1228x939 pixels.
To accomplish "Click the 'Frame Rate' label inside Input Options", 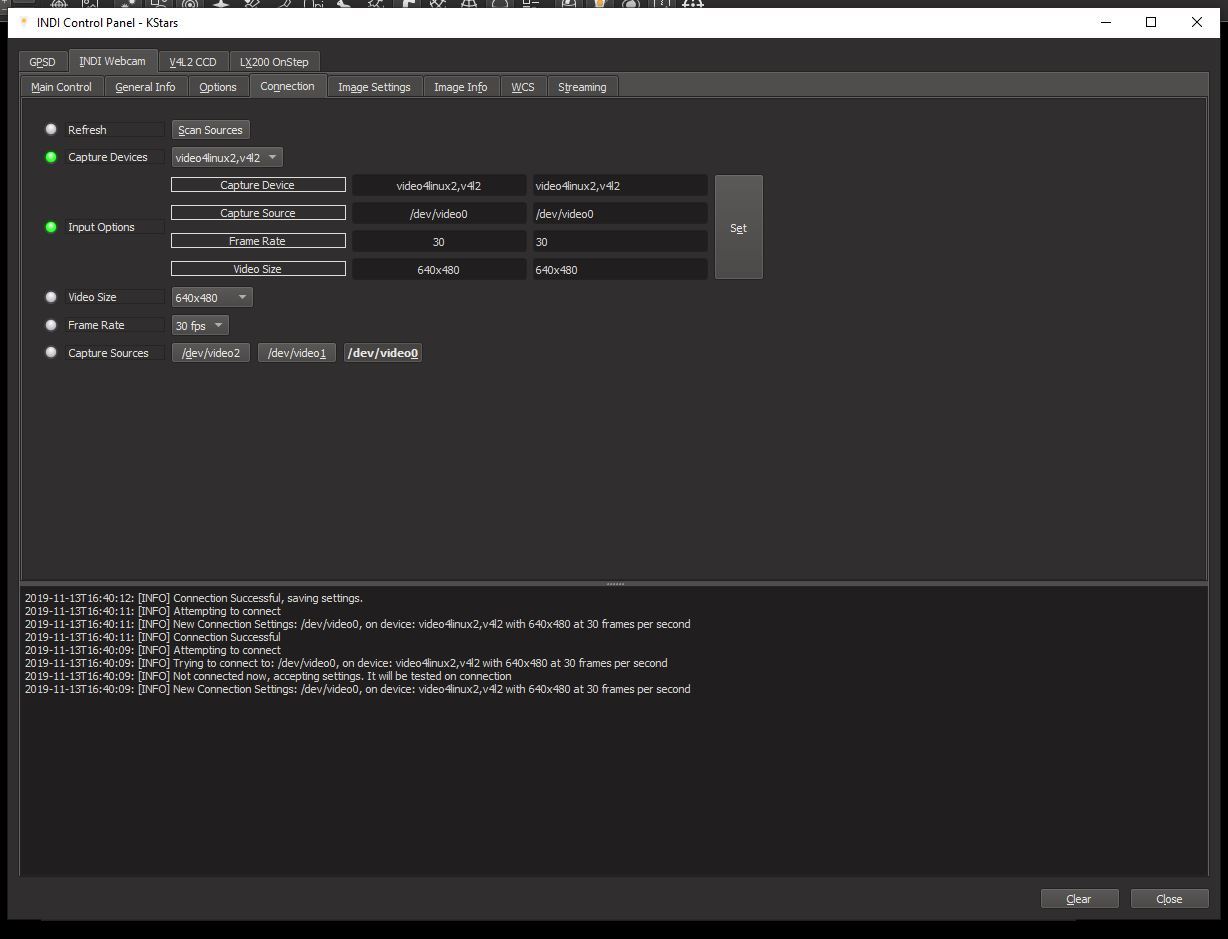I will [258, 241].
